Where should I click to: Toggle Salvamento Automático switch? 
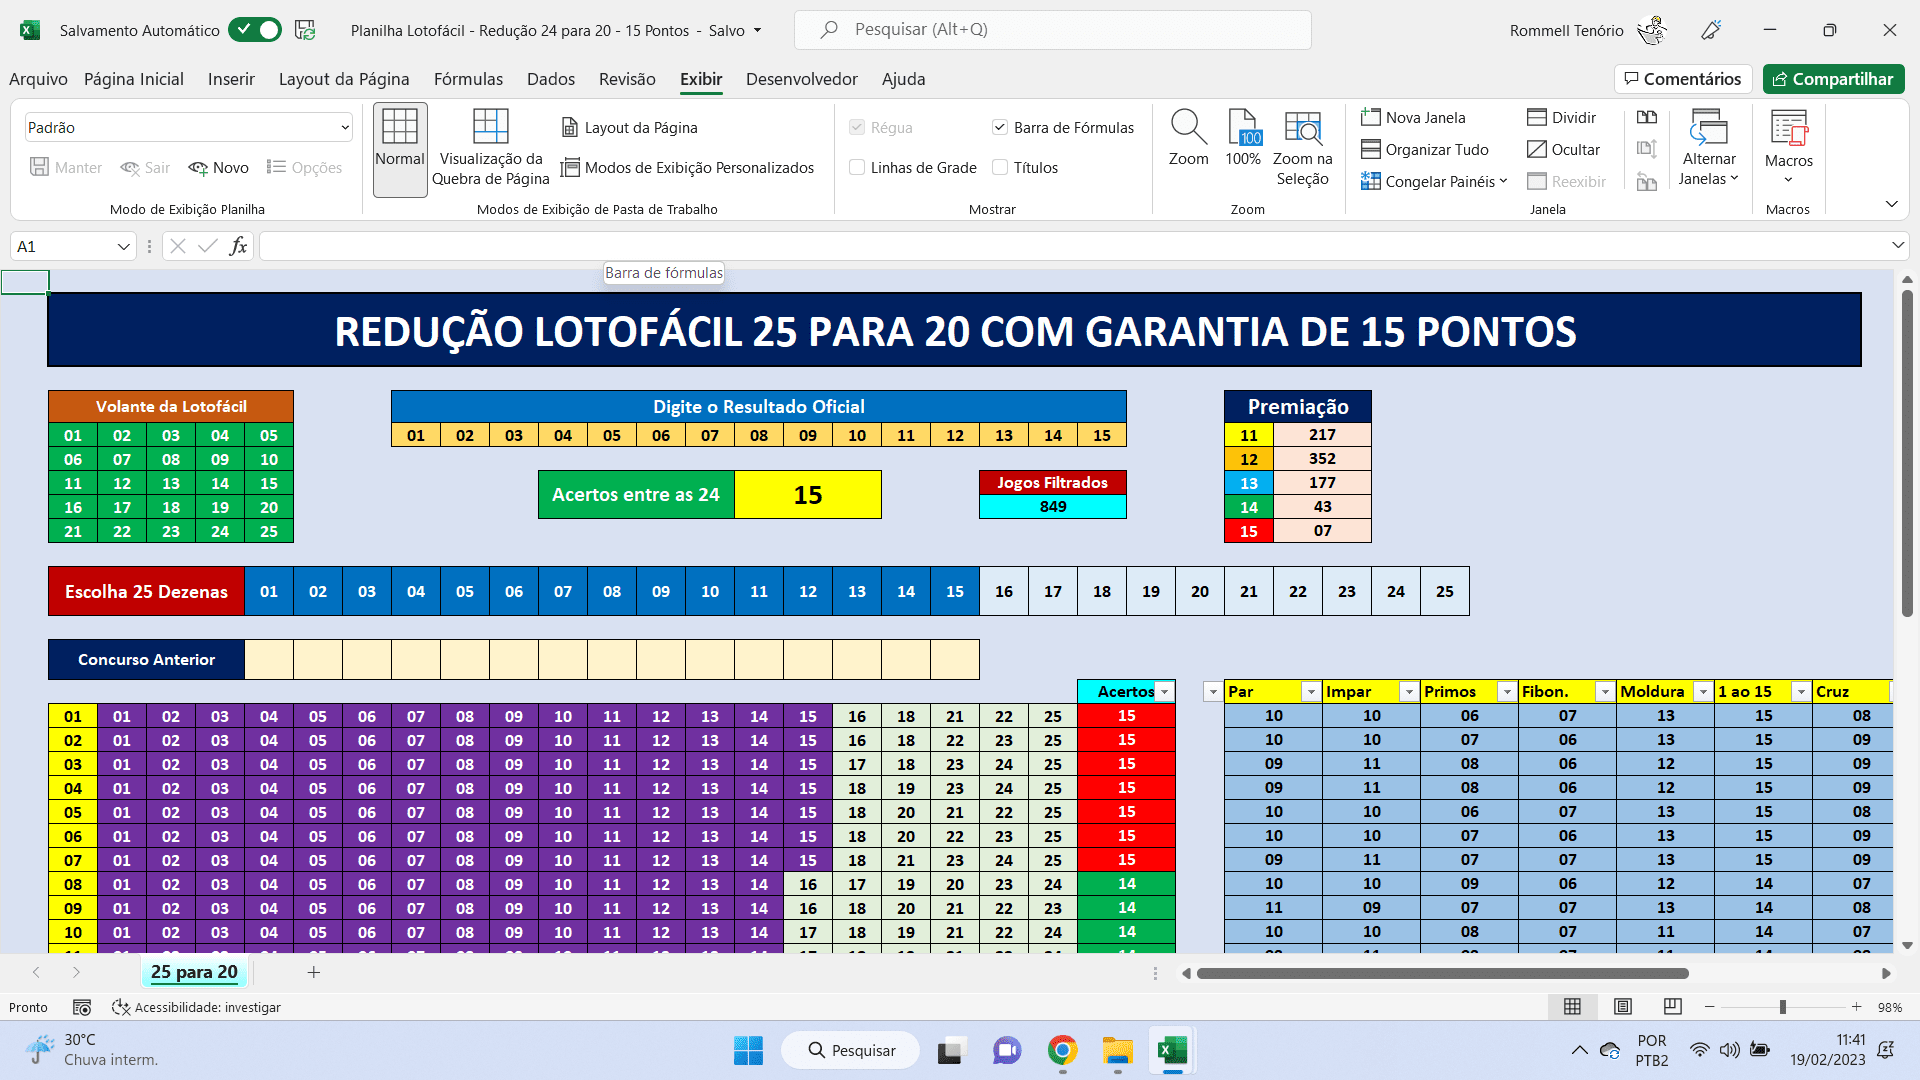coord(255,30)
